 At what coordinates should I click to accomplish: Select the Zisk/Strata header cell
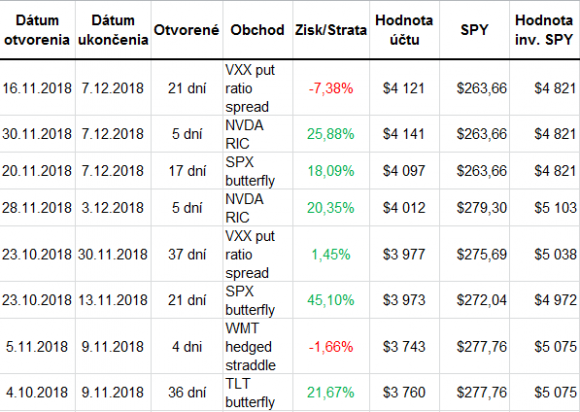[x=331, y=30]
